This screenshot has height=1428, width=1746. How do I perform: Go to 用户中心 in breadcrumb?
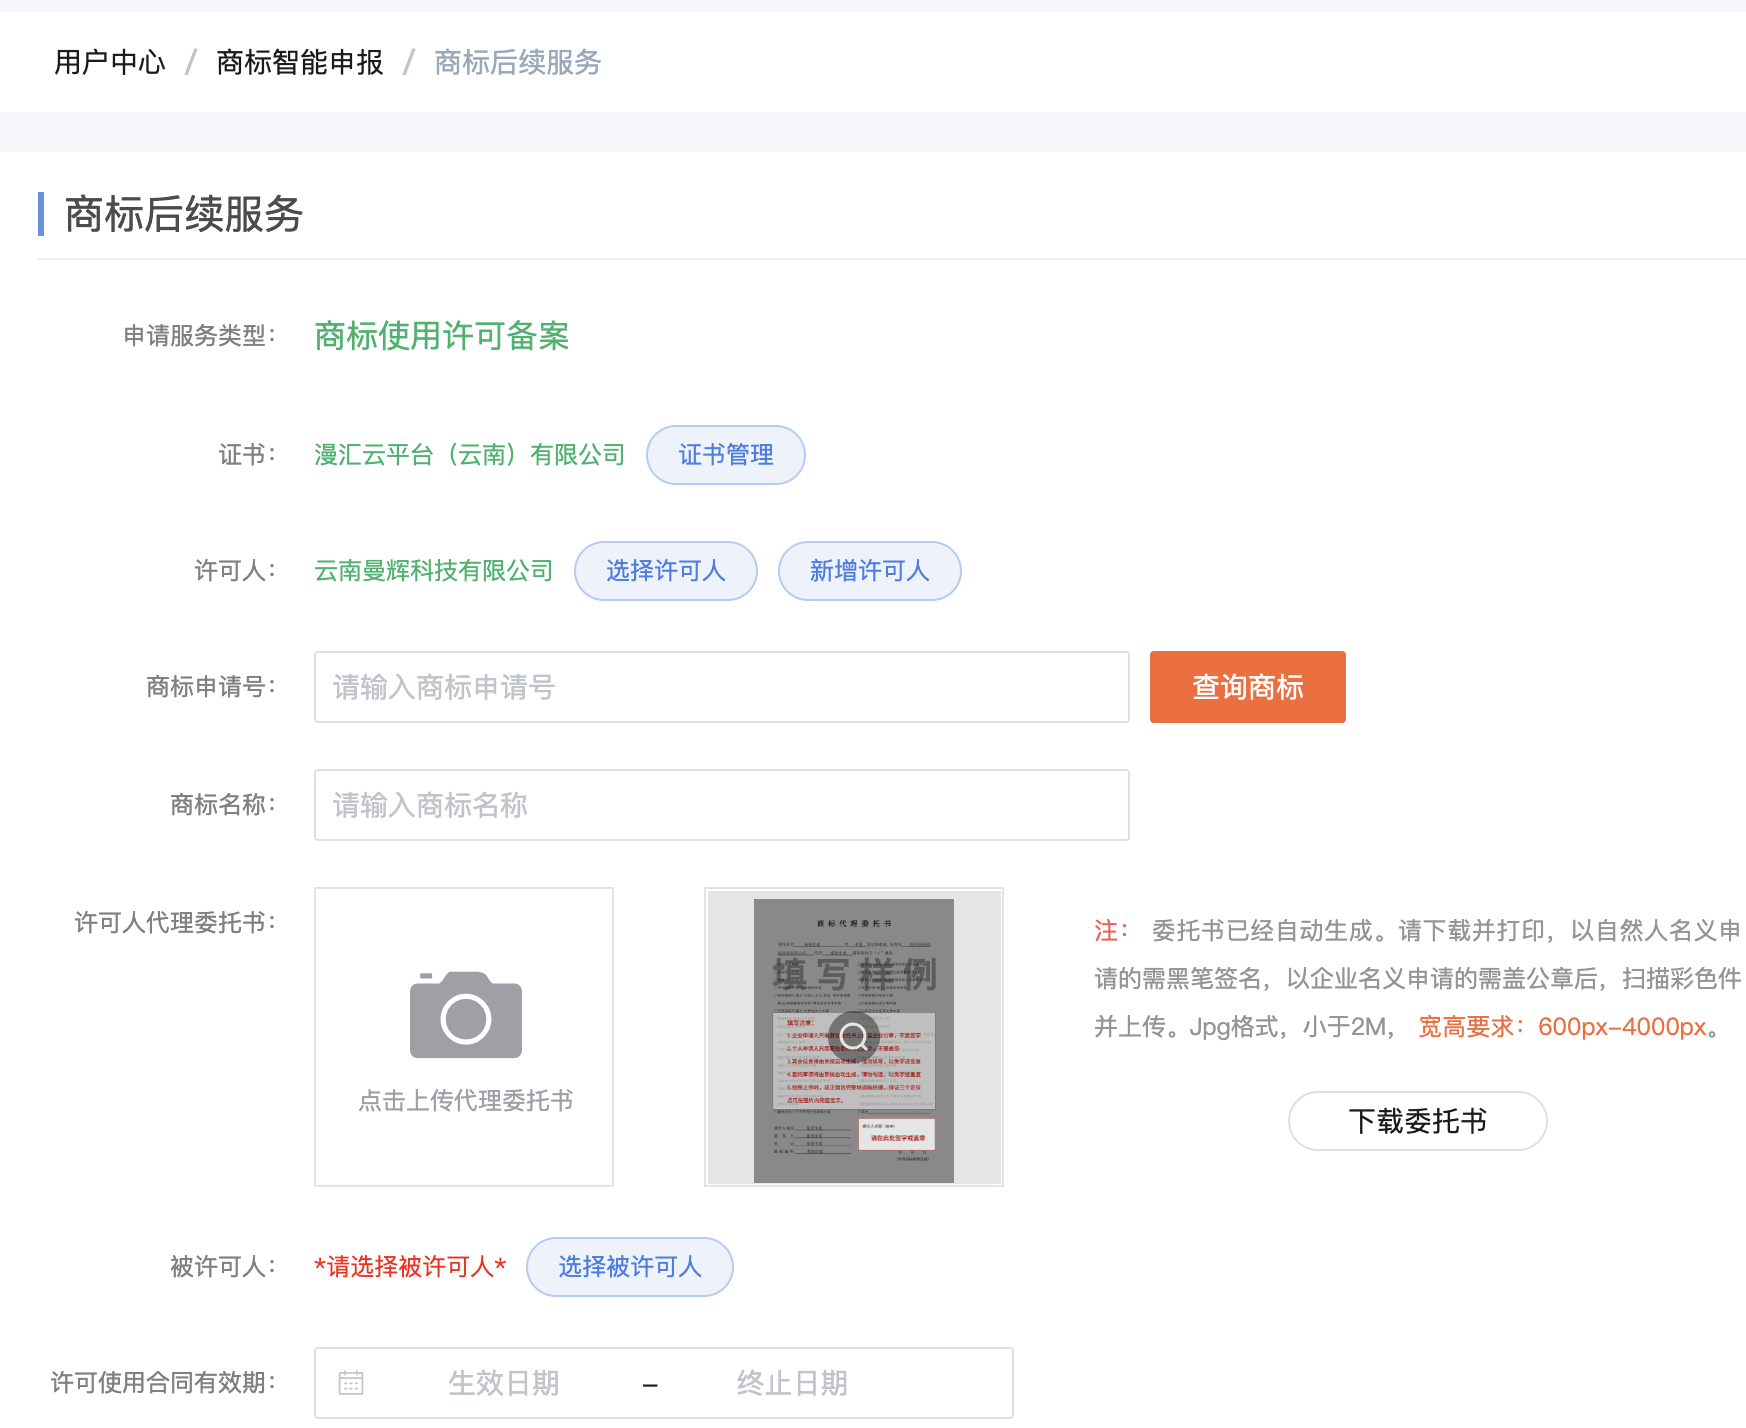point(110,62)
